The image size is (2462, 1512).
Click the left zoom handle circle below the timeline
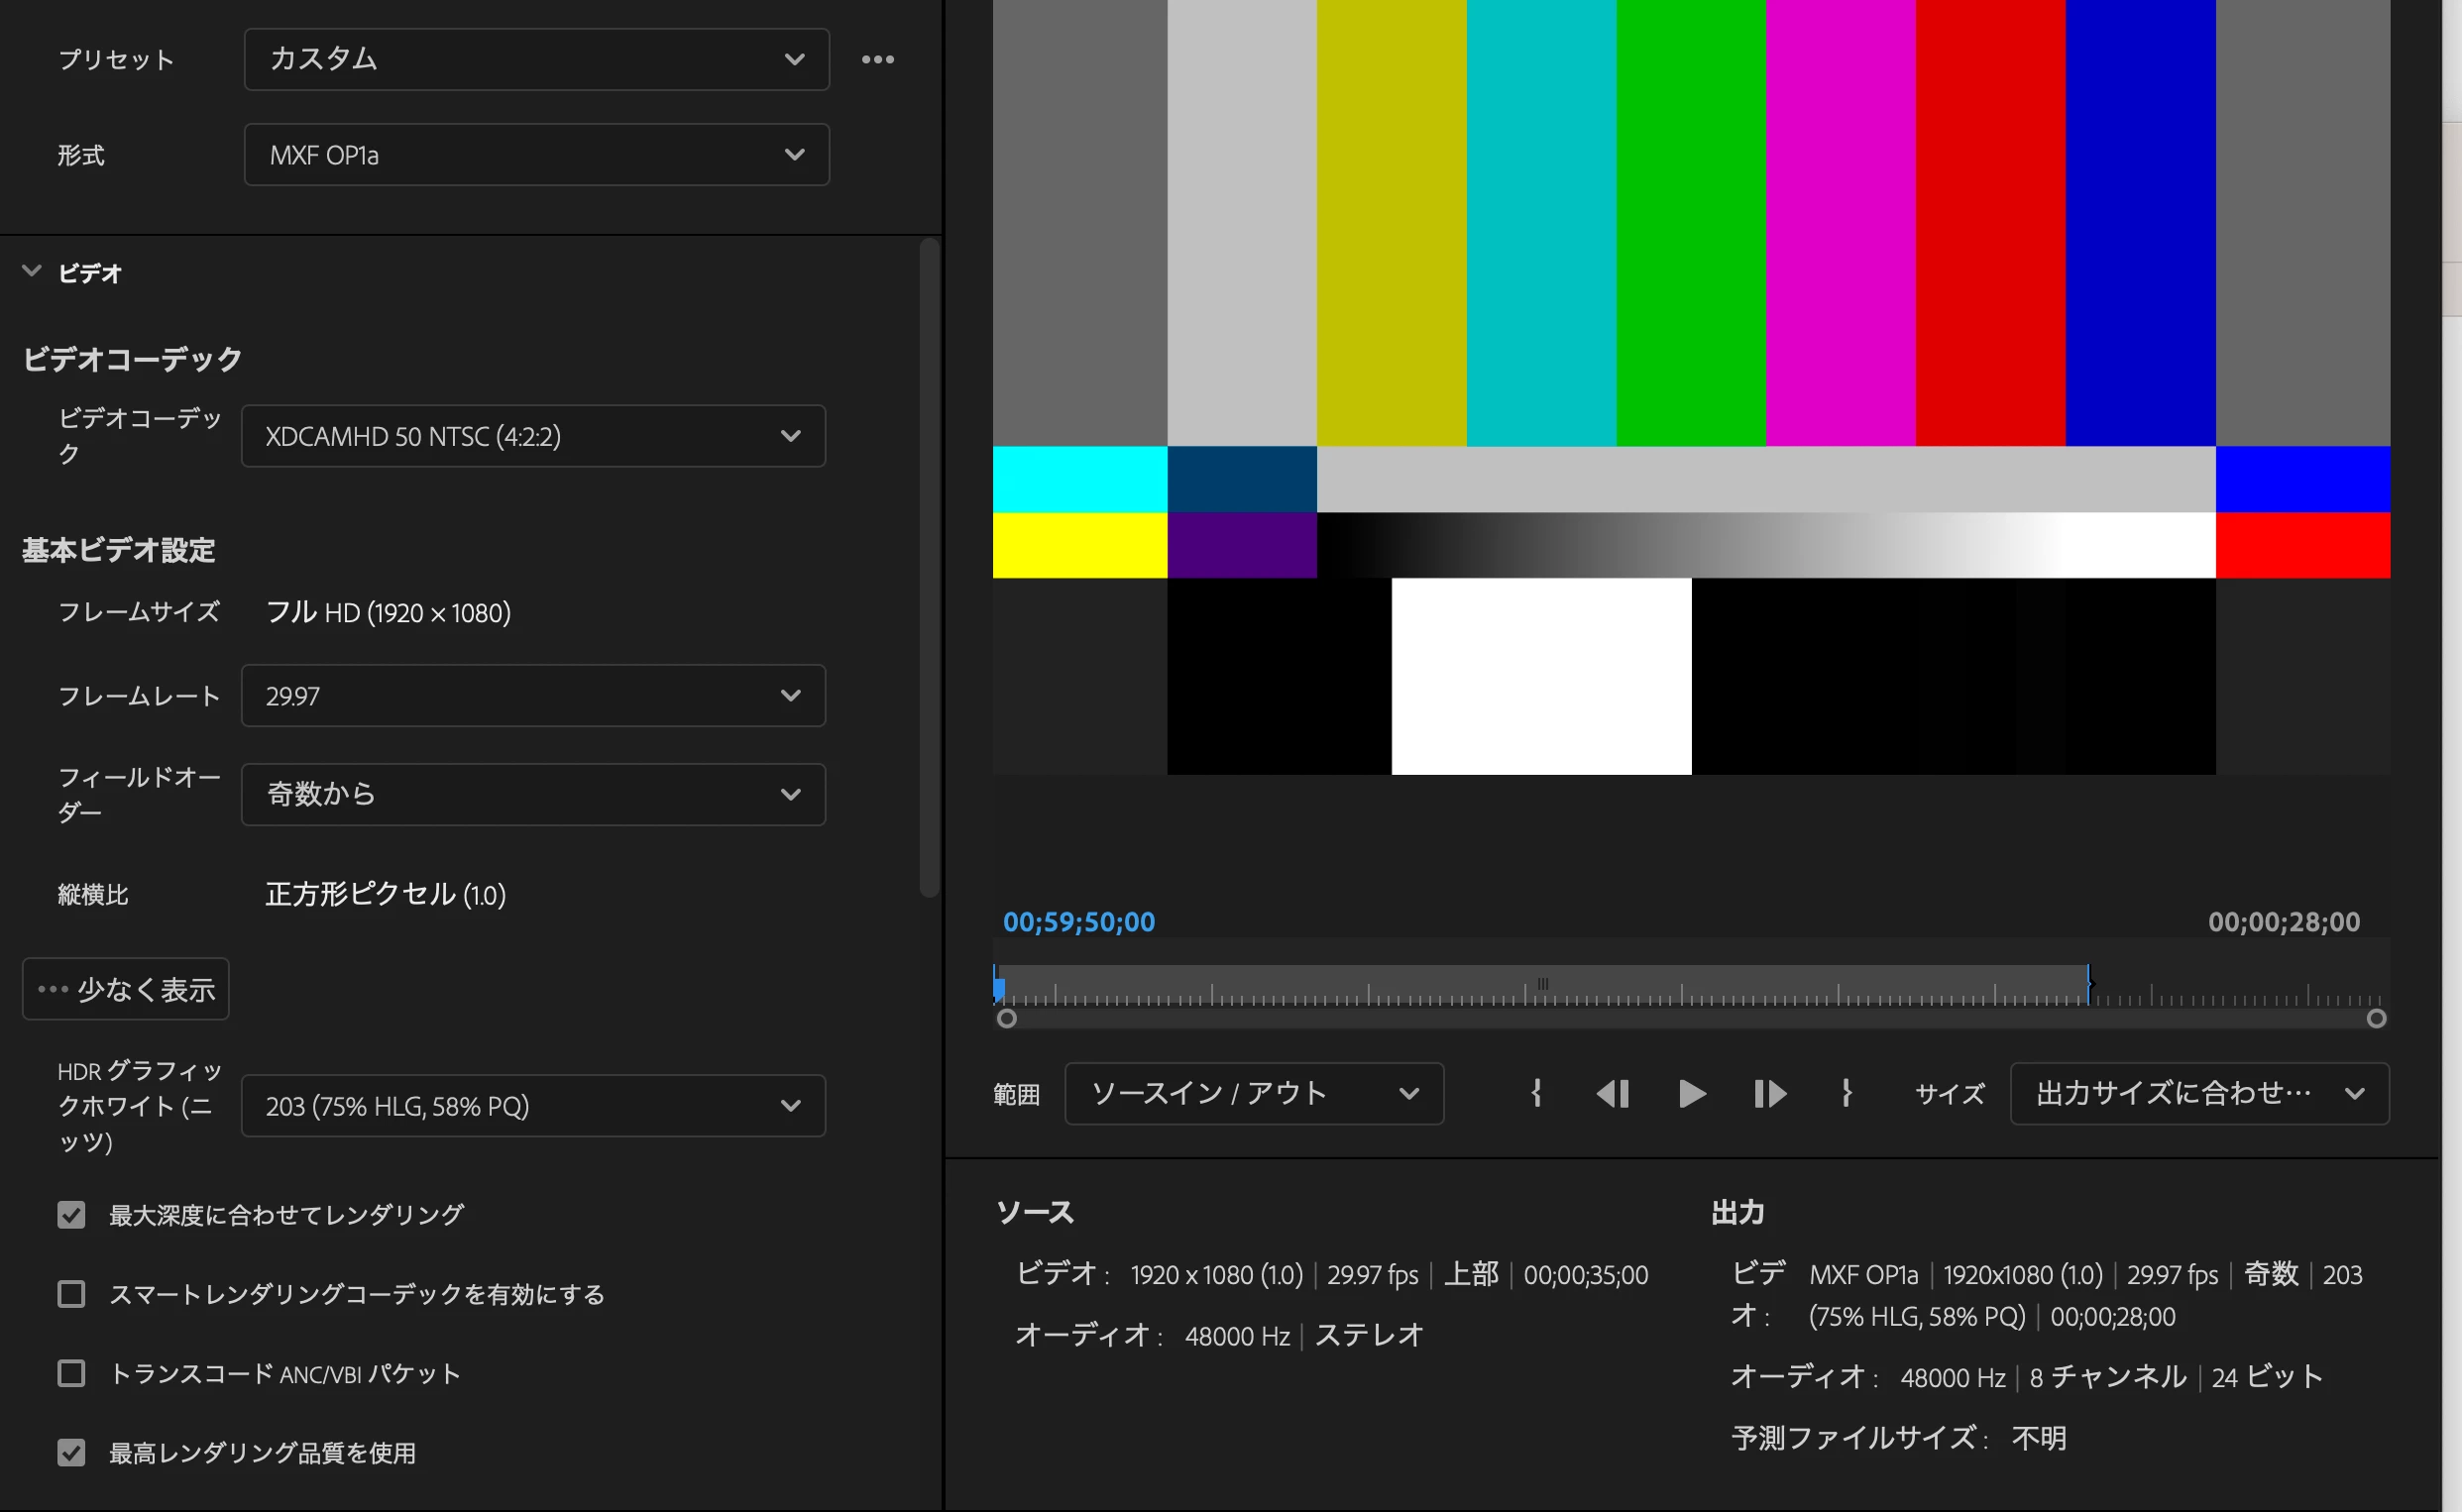coord(1007,1018)
